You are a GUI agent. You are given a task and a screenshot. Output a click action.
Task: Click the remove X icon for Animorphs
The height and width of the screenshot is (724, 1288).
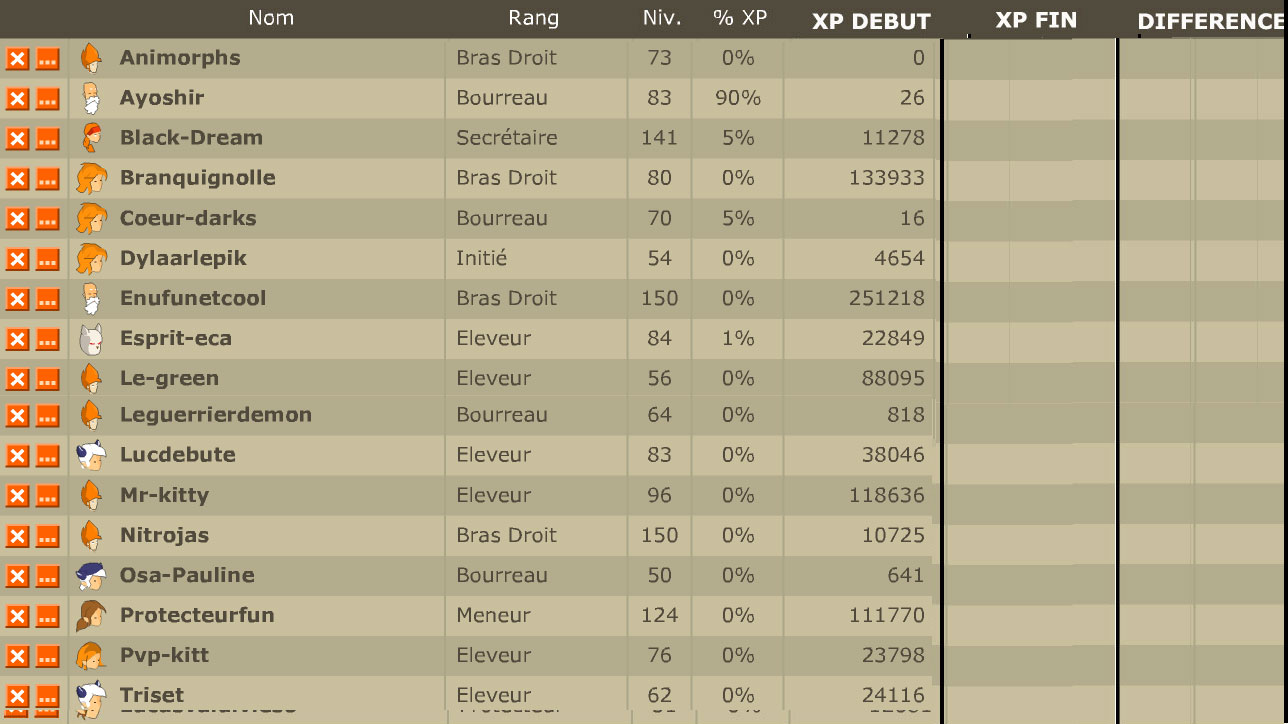coord(17,59)
